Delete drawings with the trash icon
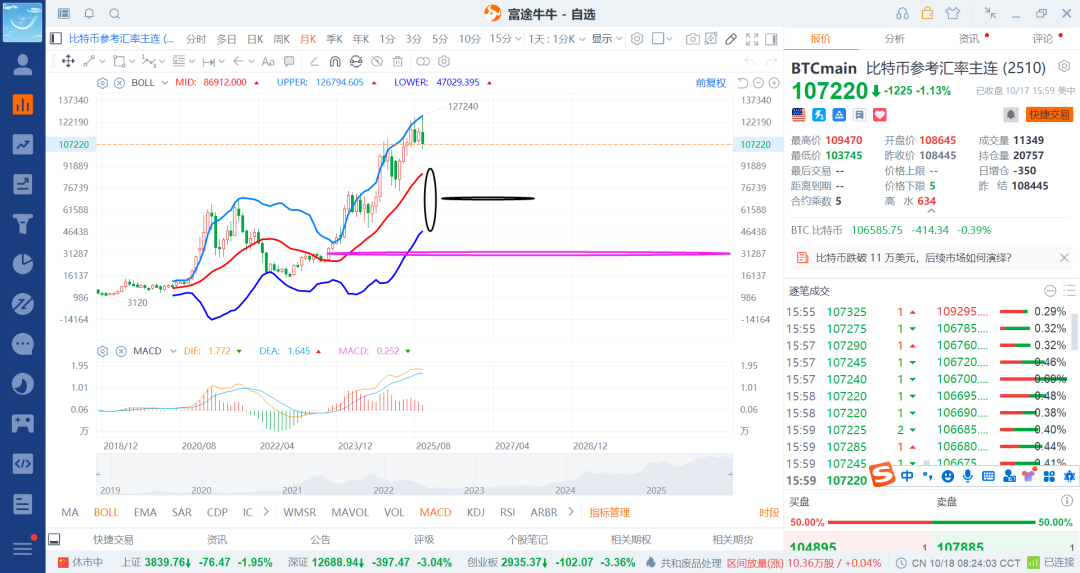This screenshot has width=1080, height=573. click(397, 61)
